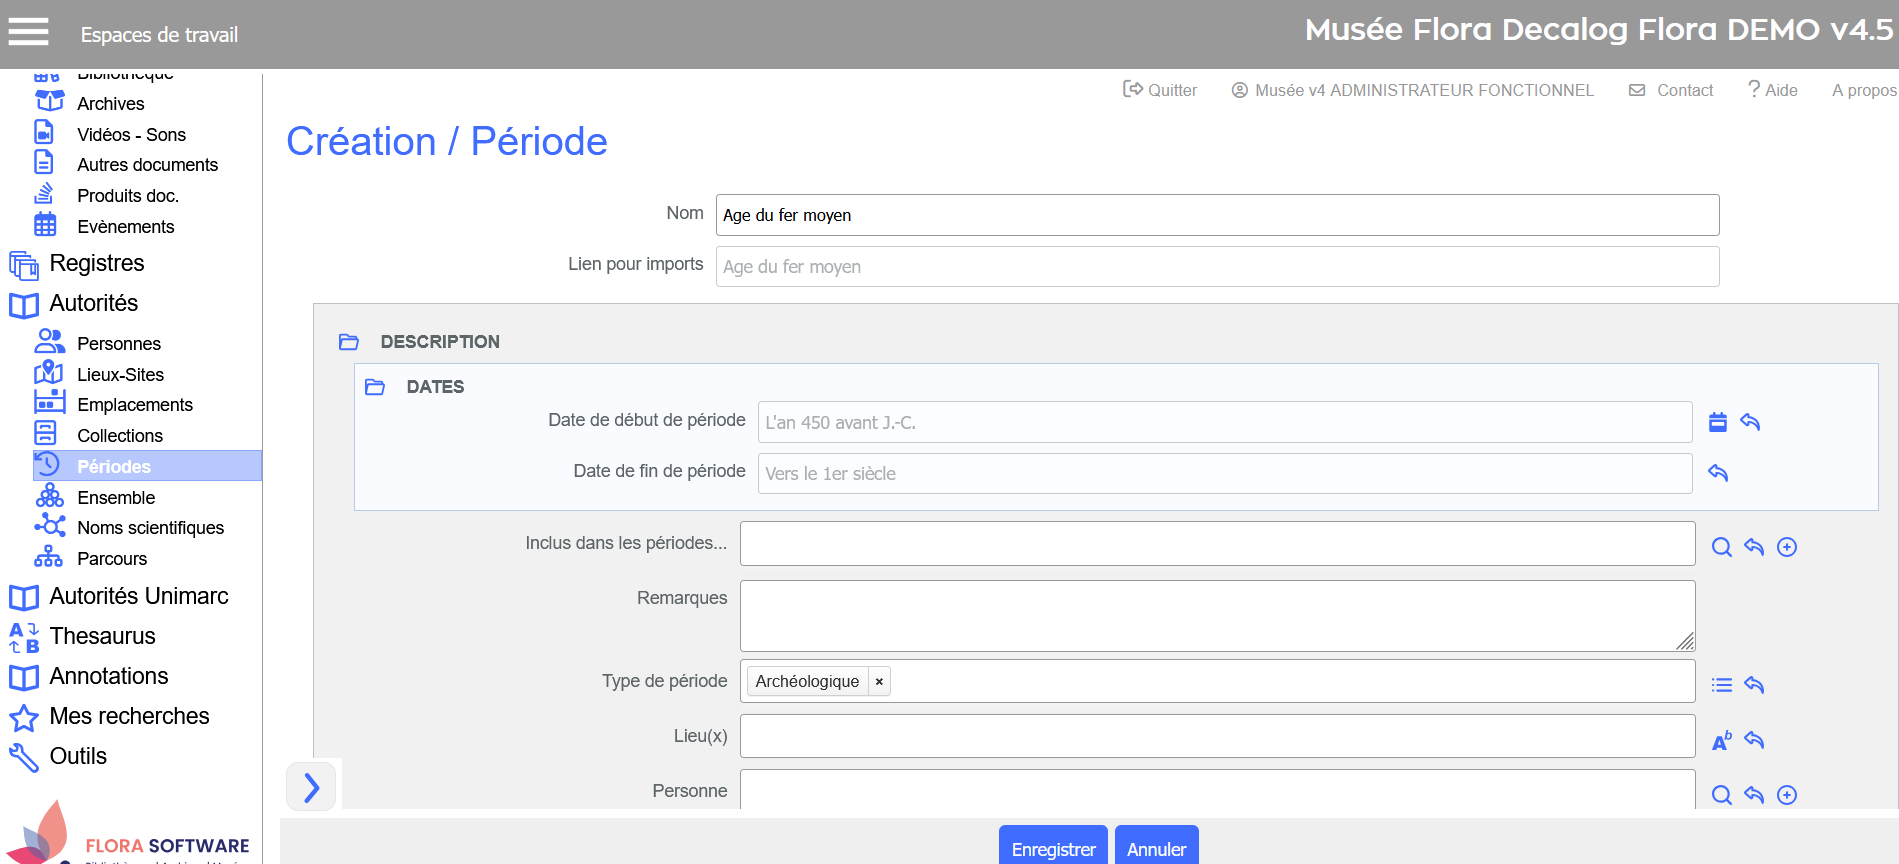Select Collections in Autorités menu

pyautogui.click(x=120, y=435)
